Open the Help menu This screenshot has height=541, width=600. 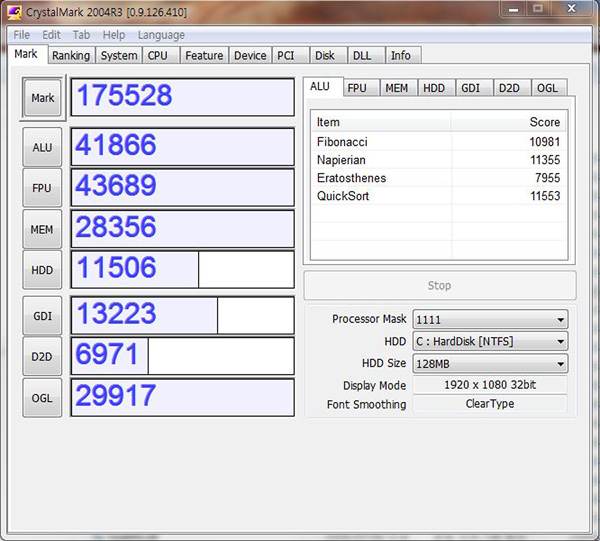pos(114,35)
